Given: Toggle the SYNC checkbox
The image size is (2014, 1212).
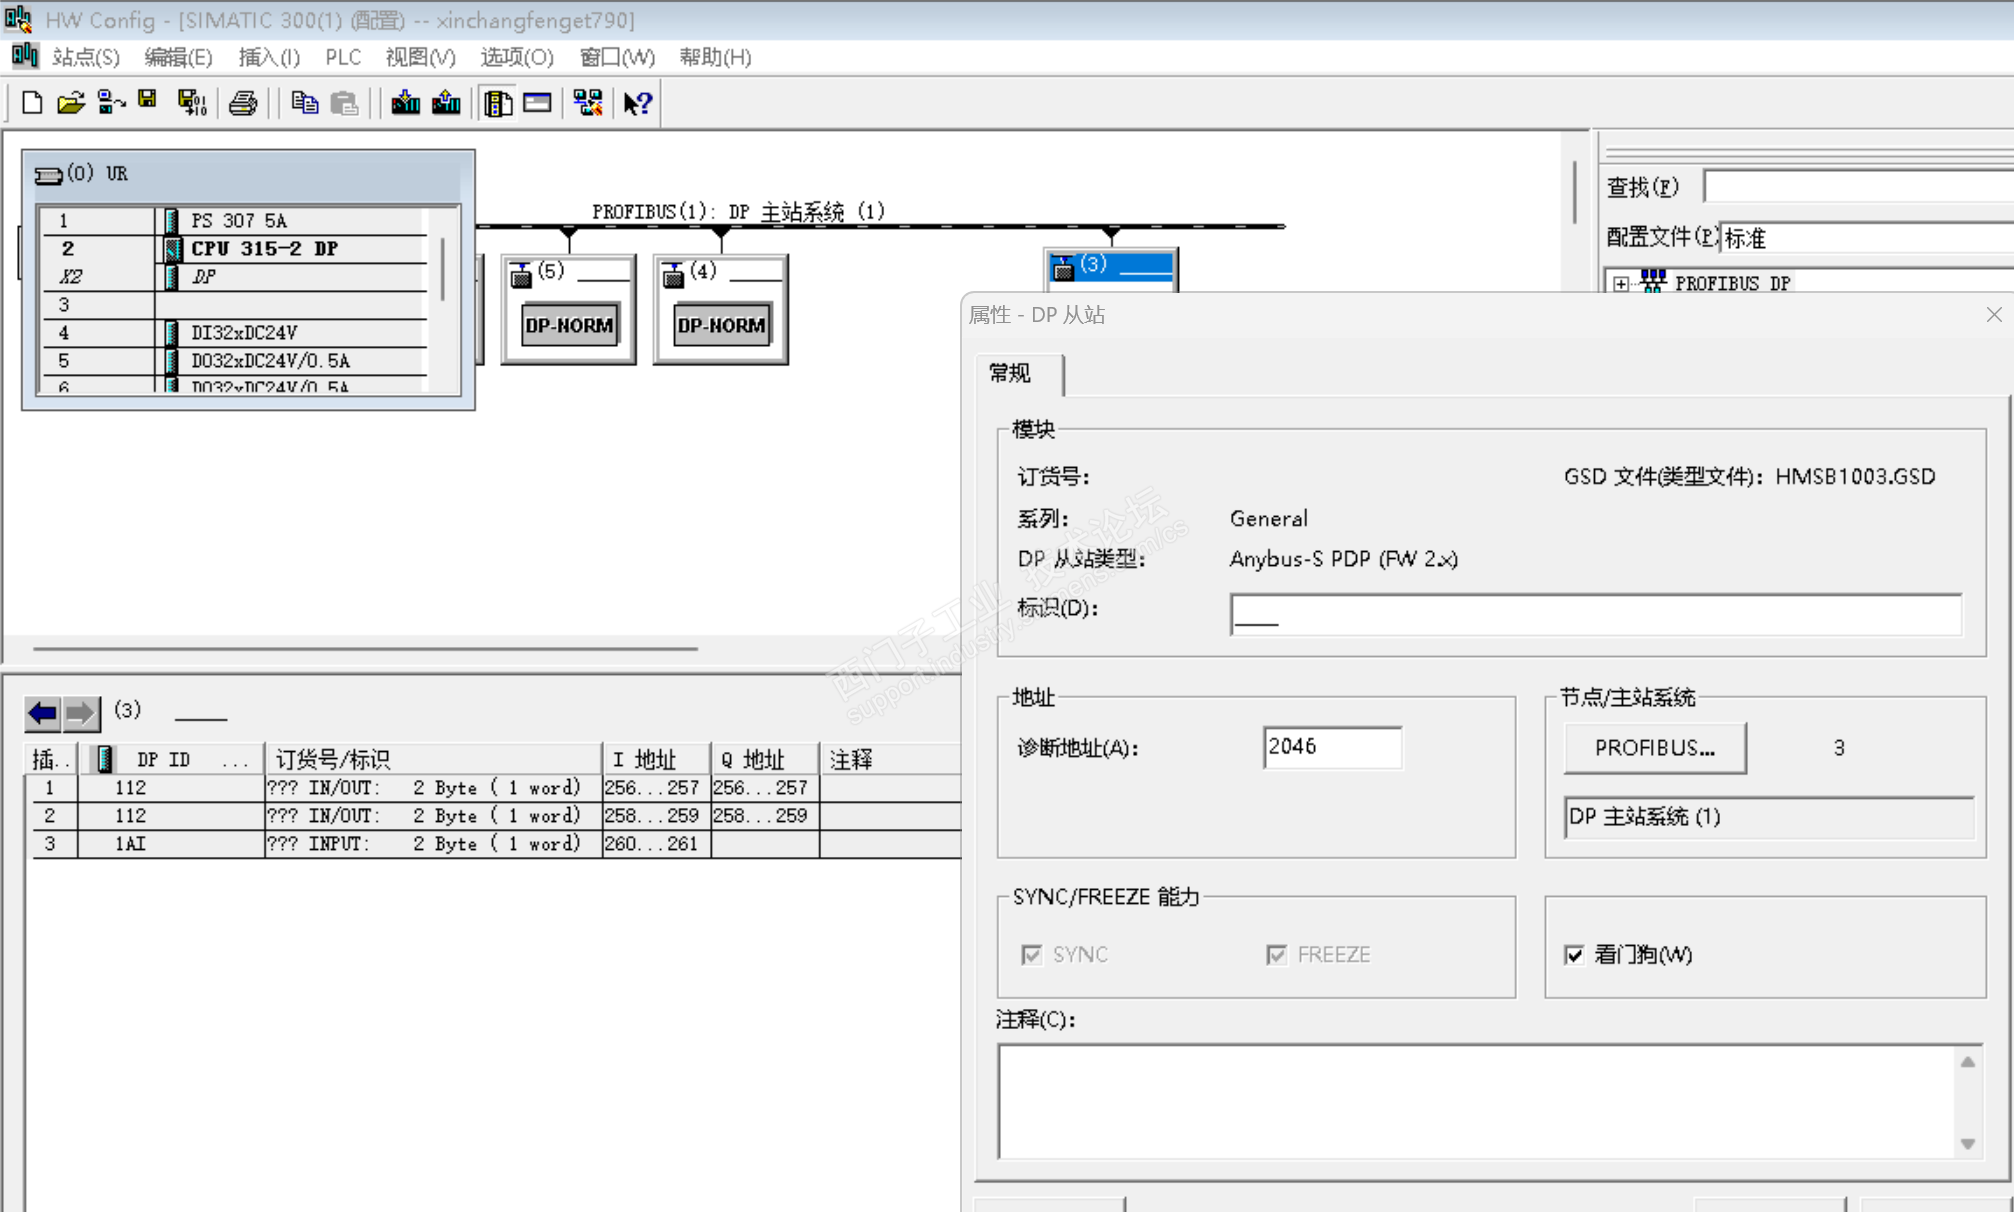Looking at the screenshot, I should click(1031, 955).
